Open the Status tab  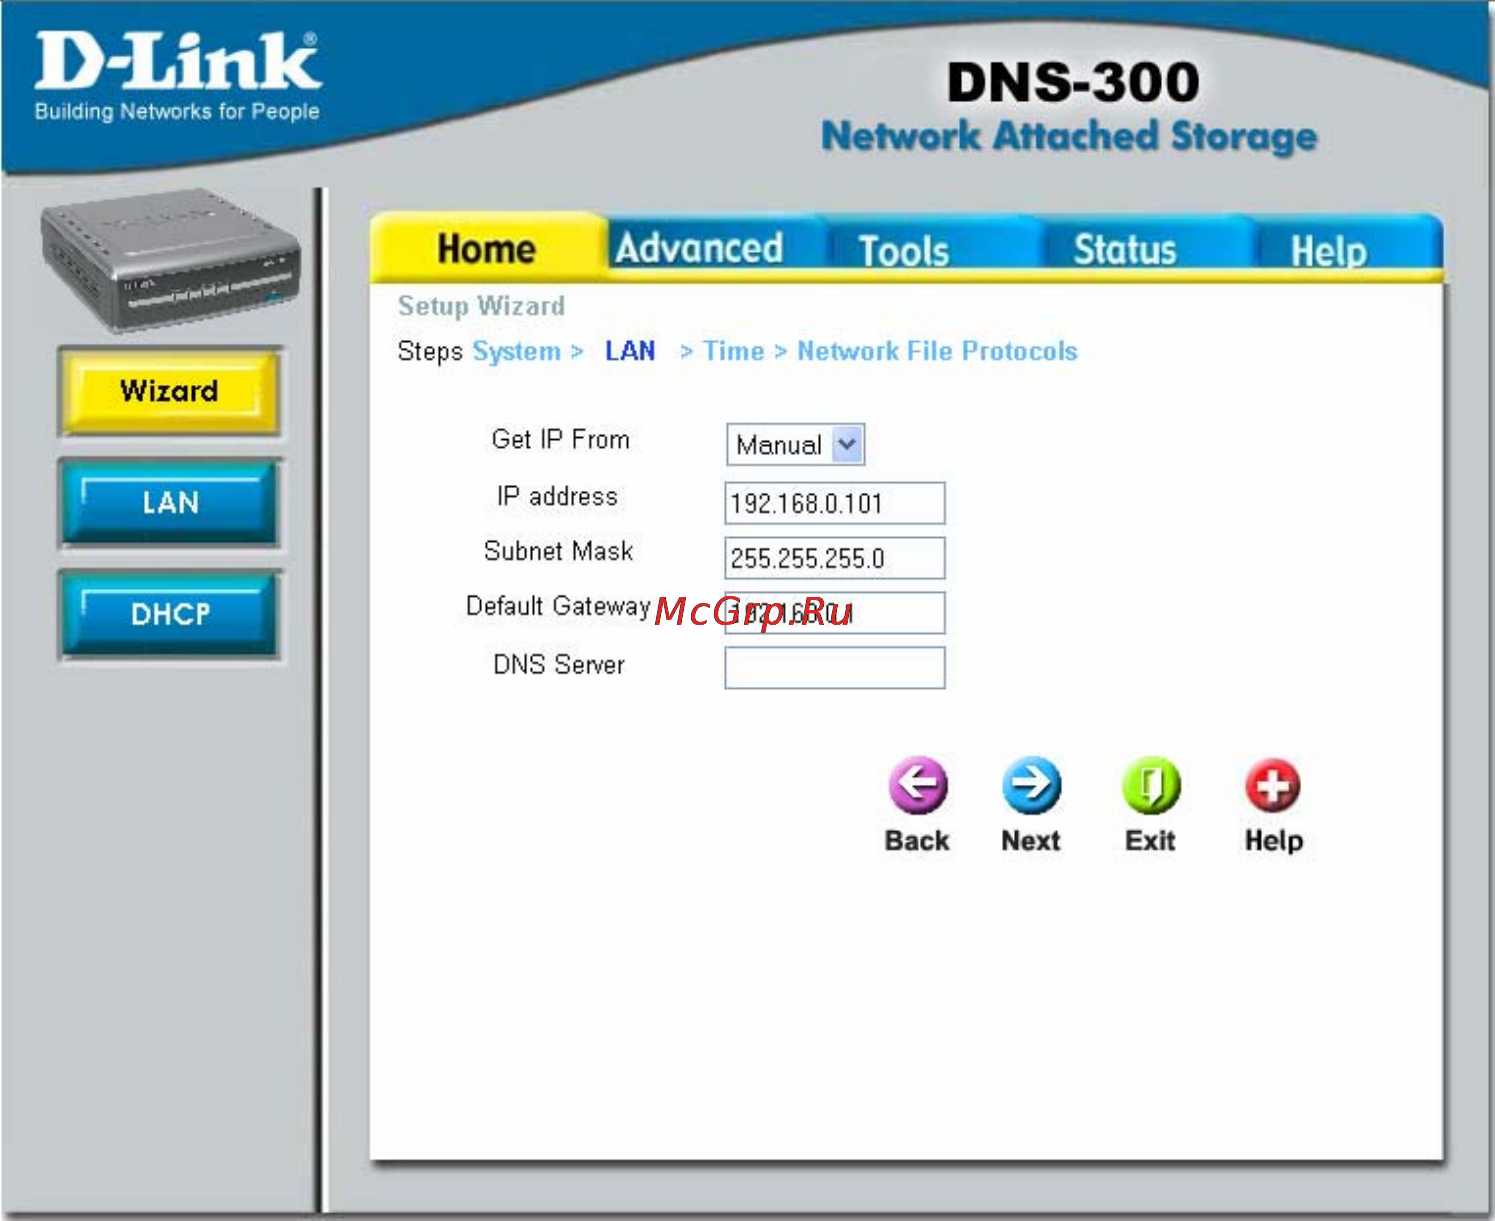point(1125,250)
